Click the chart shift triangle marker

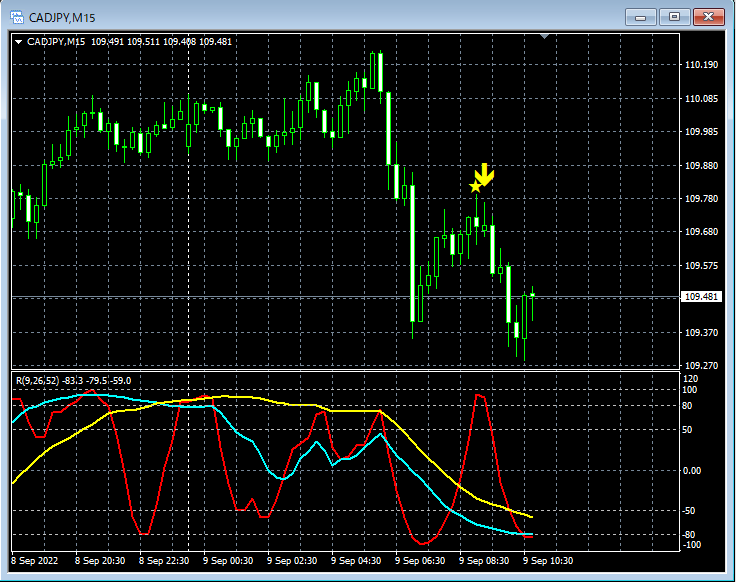544,36
